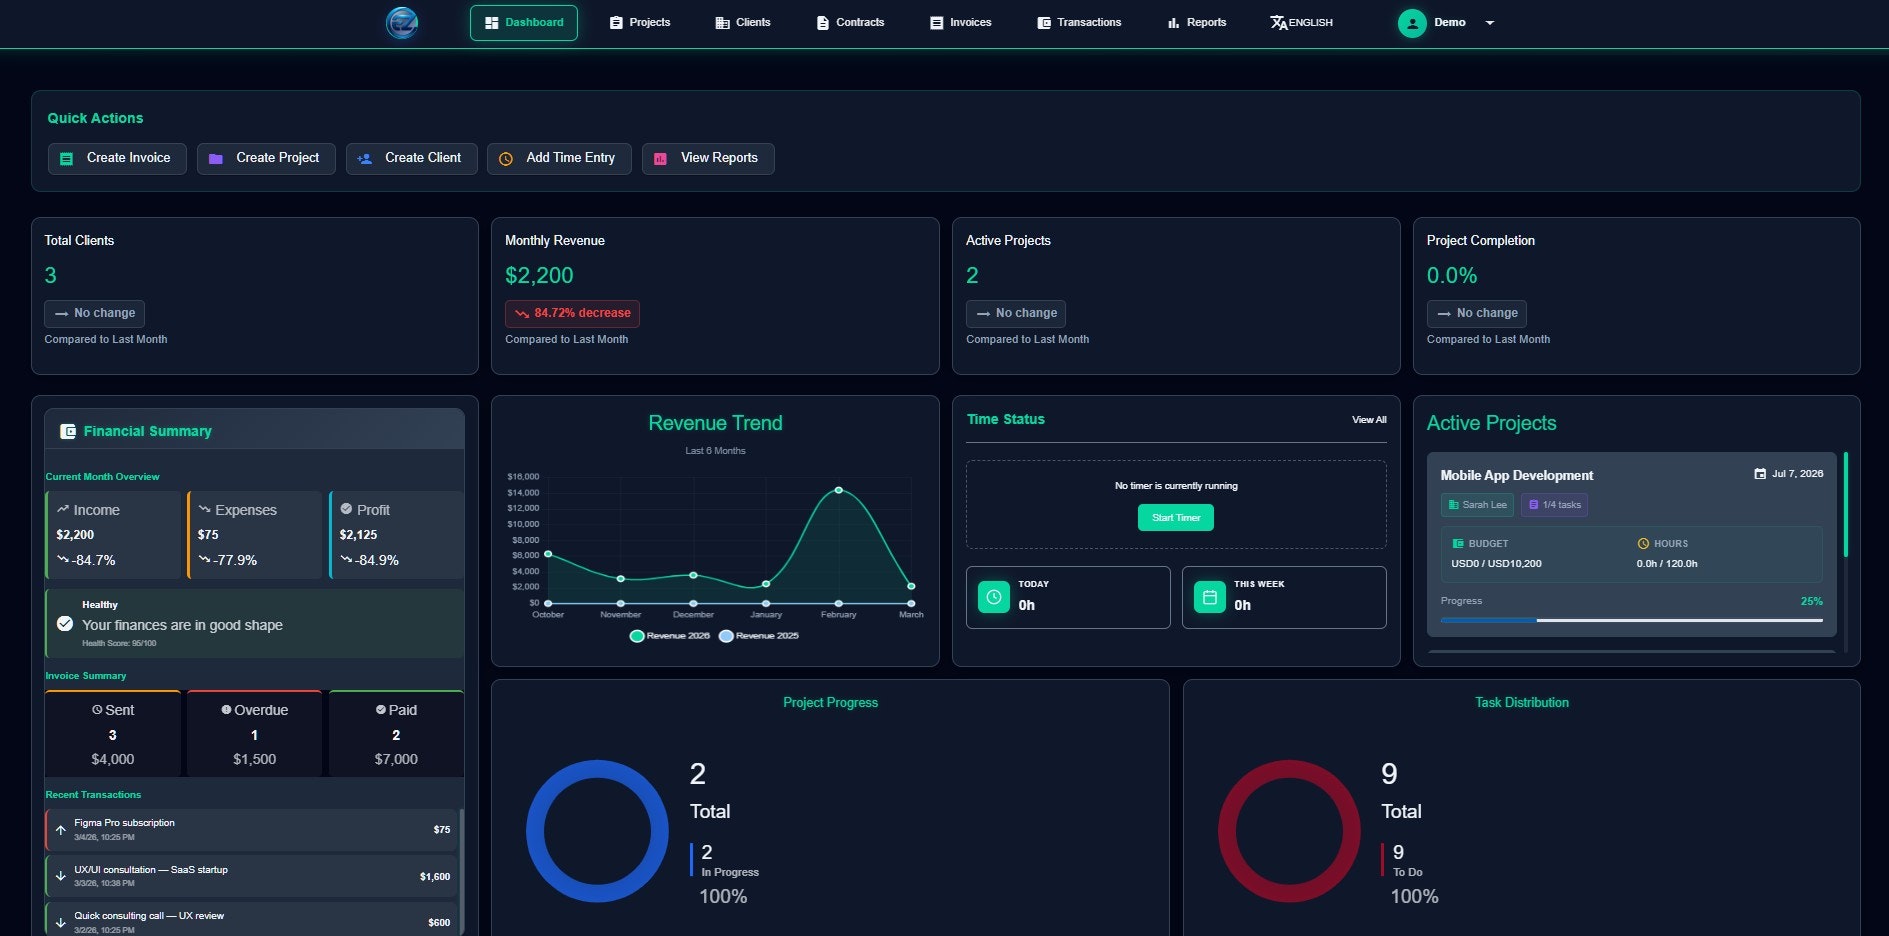Select the Figma Pro subscription transaction entry
This screenshot has height=936, width=1889.
pos(252,828)
